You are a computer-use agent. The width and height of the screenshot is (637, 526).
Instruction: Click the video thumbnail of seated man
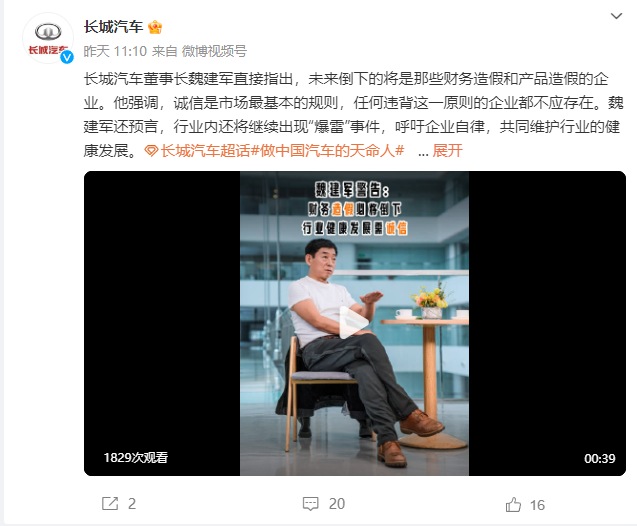(x=354, y=324)
